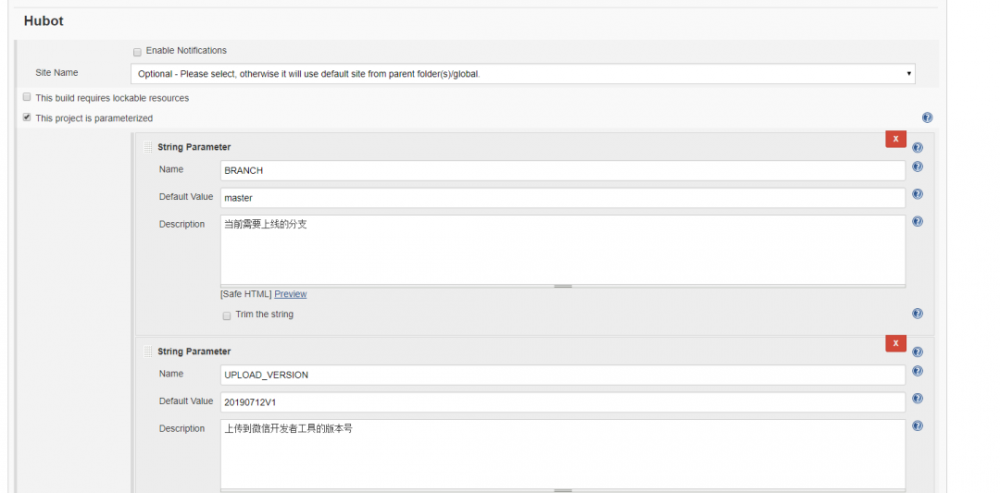Open help for UPLOAD_VERSION name field
1000x493 pixels.
[x=918, y=371]
